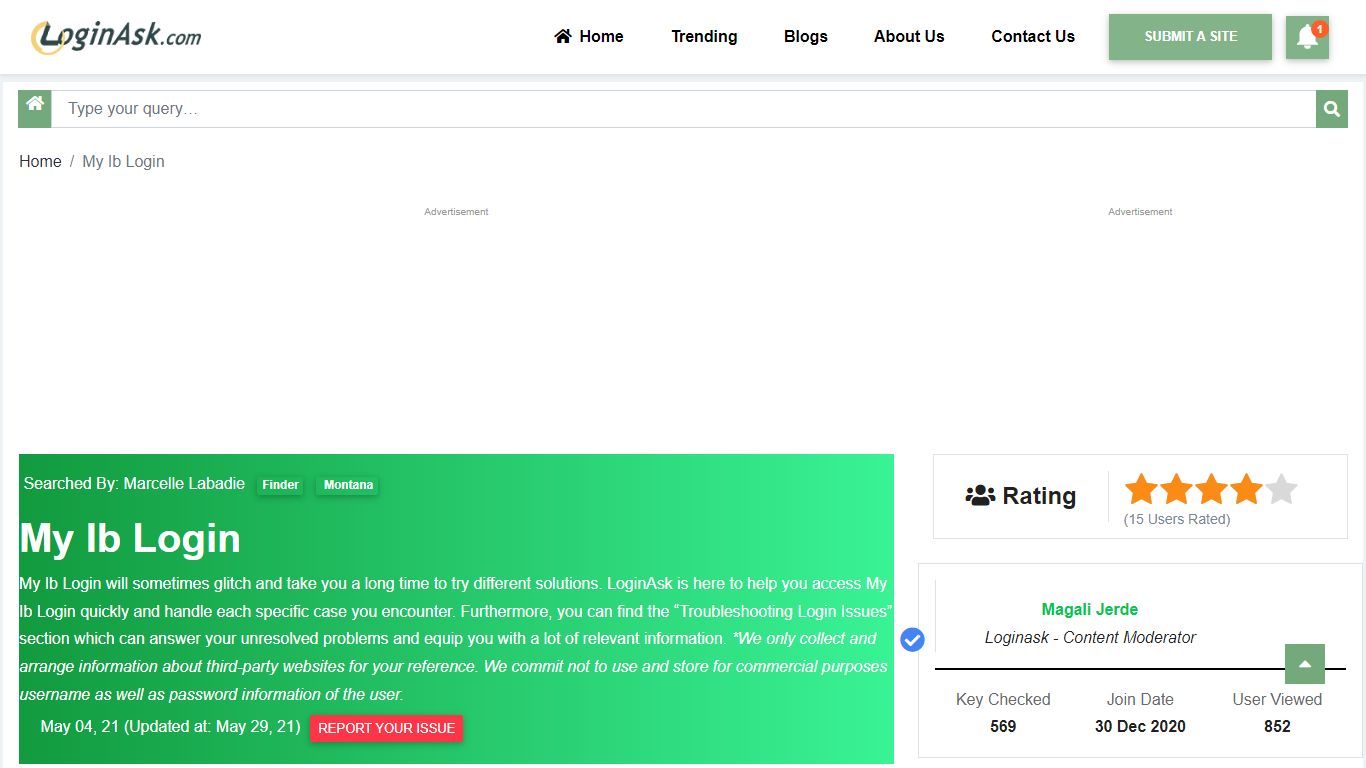Click the LoginAsk.com logo
Screen dimensions: 1366x768
click(116, 37)
